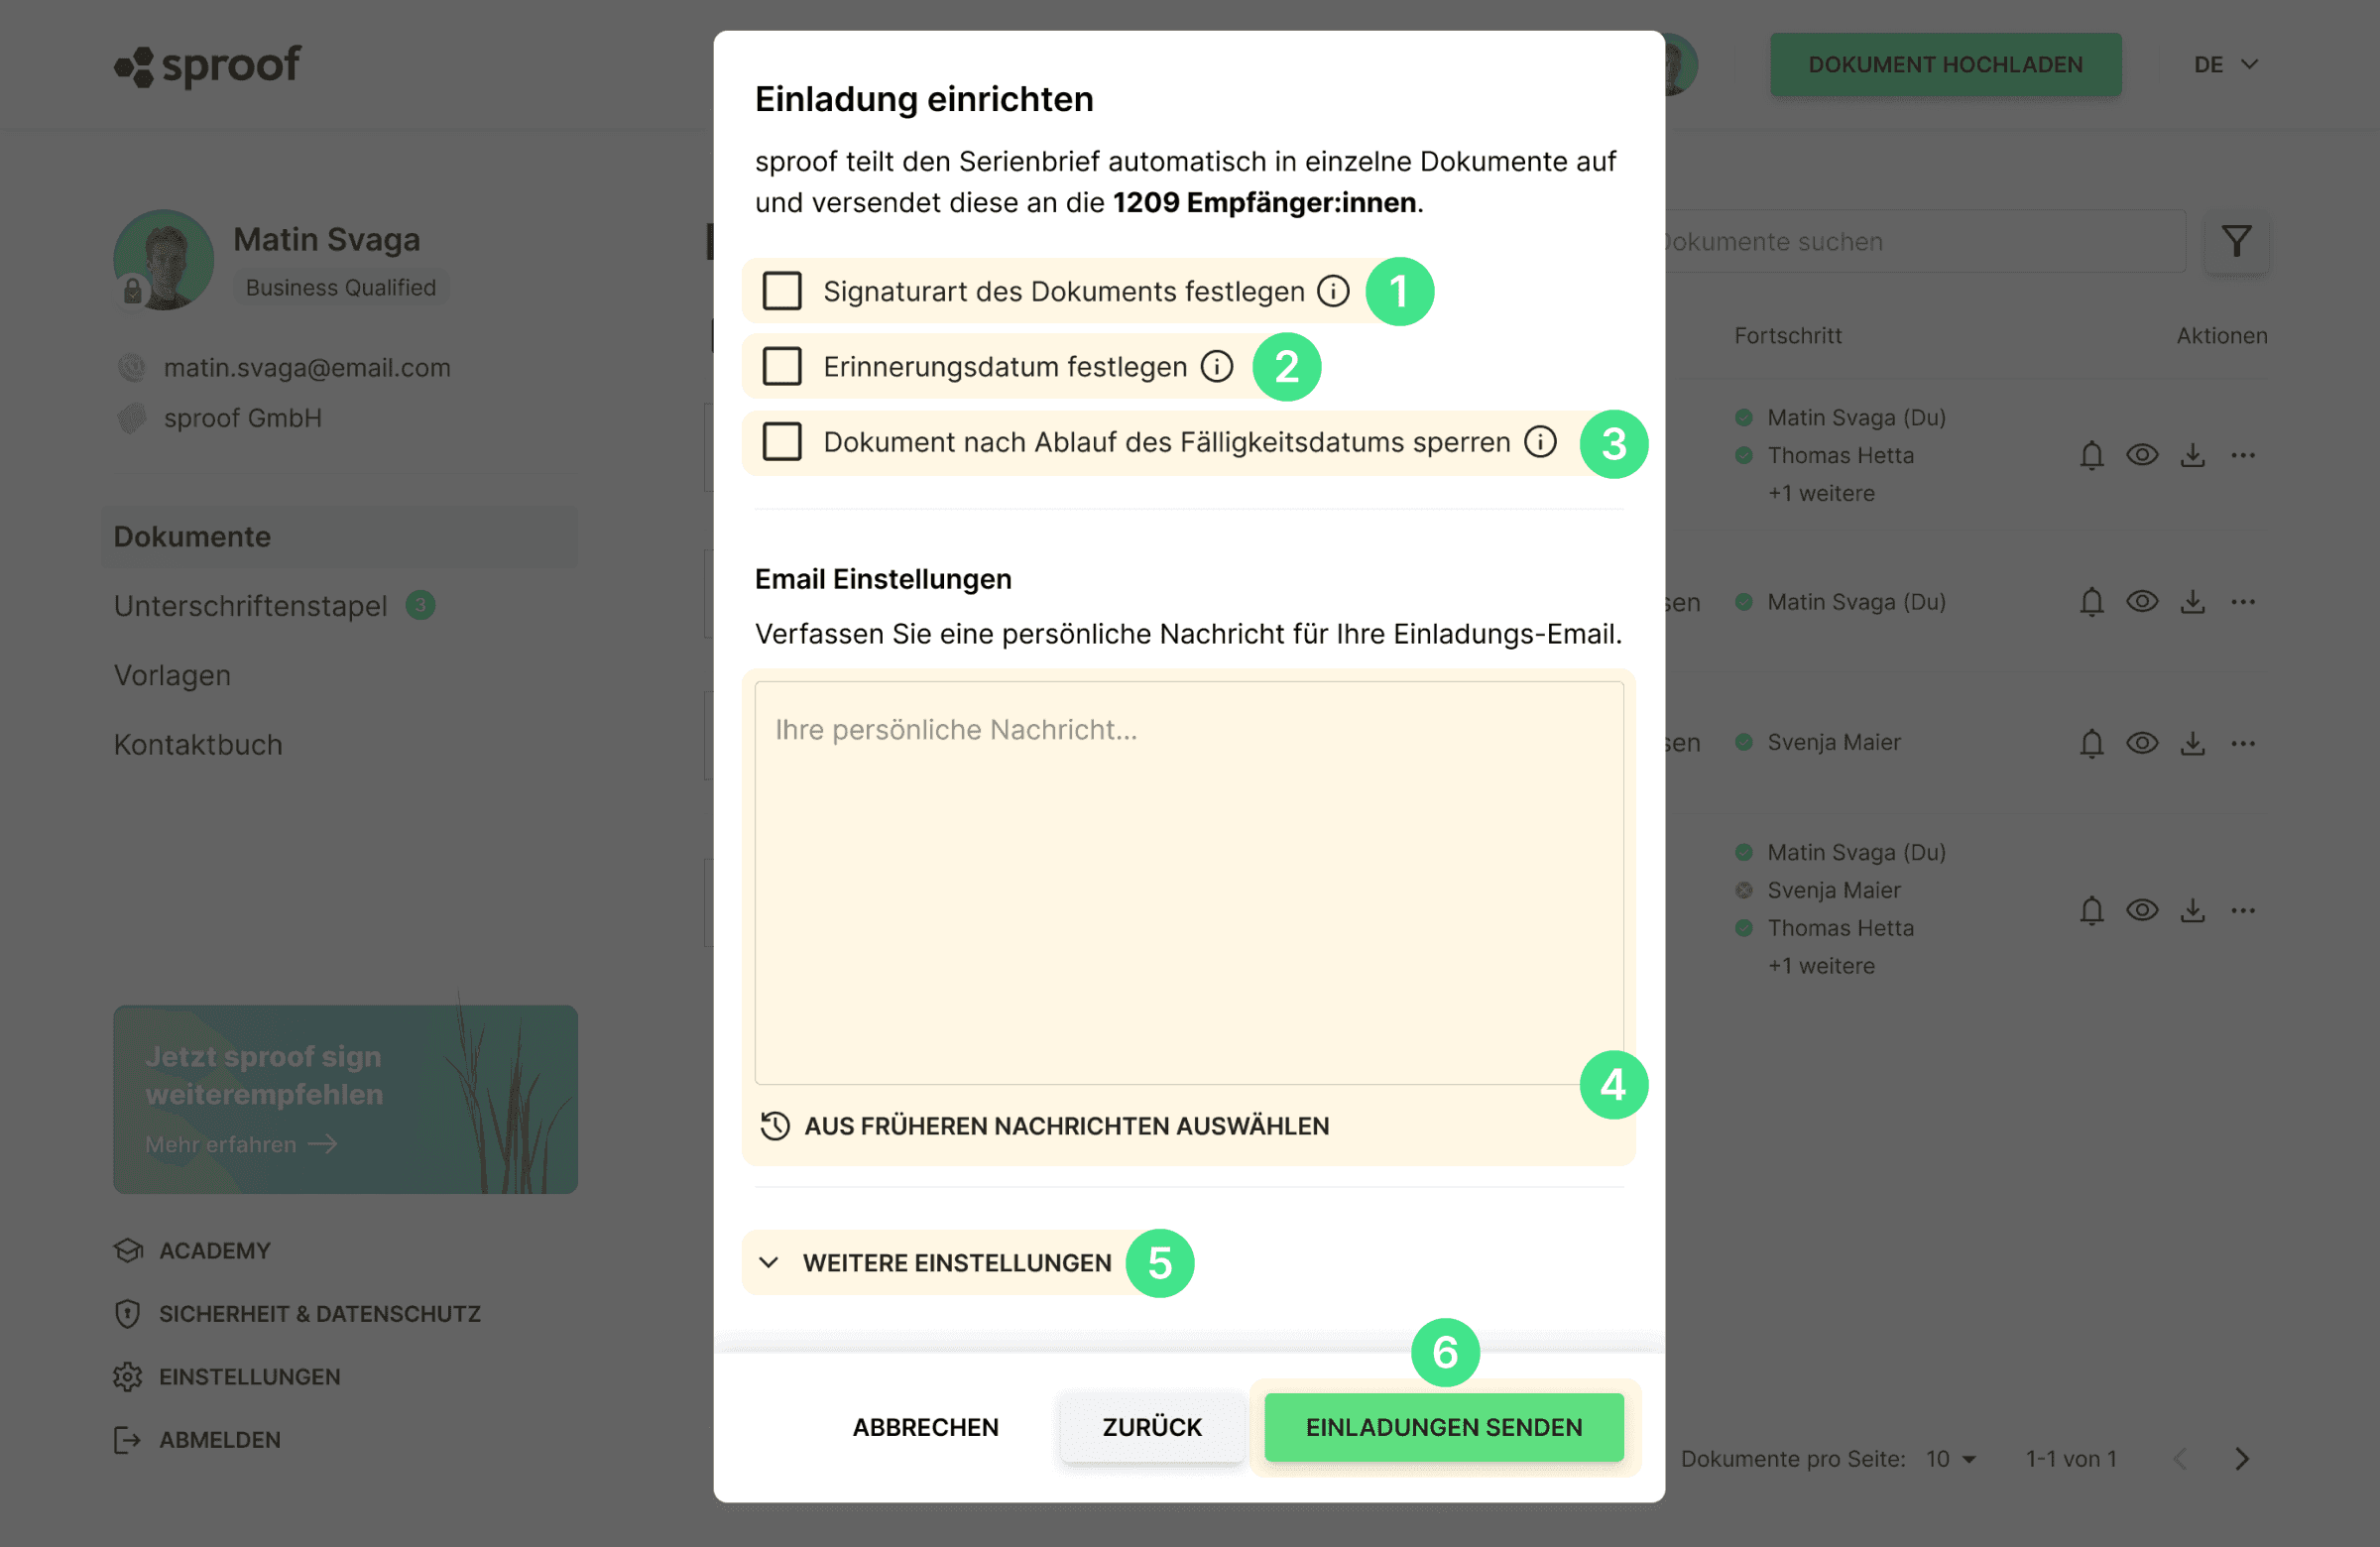The image size is (2380, 1547).
Task: Click Einladungen senden button
Action: pos(1443,1426)
